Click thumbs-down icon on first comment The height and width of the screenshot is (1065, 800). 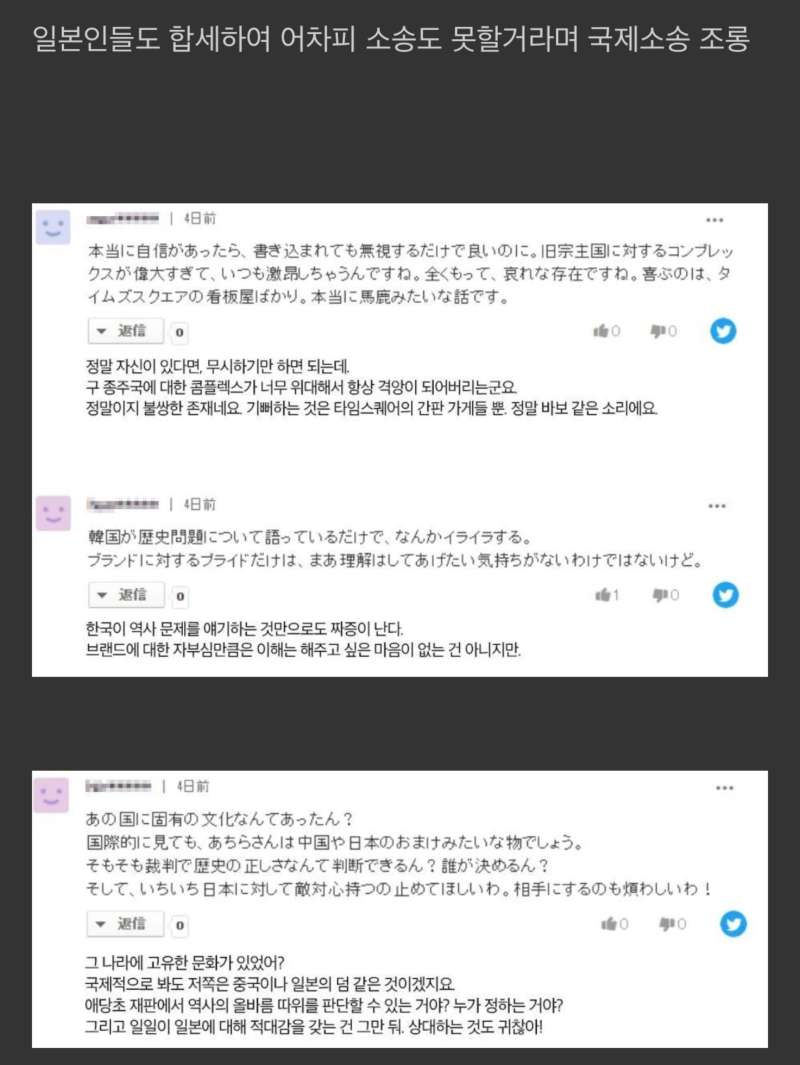pyautogui.click(x=657, y=331)
